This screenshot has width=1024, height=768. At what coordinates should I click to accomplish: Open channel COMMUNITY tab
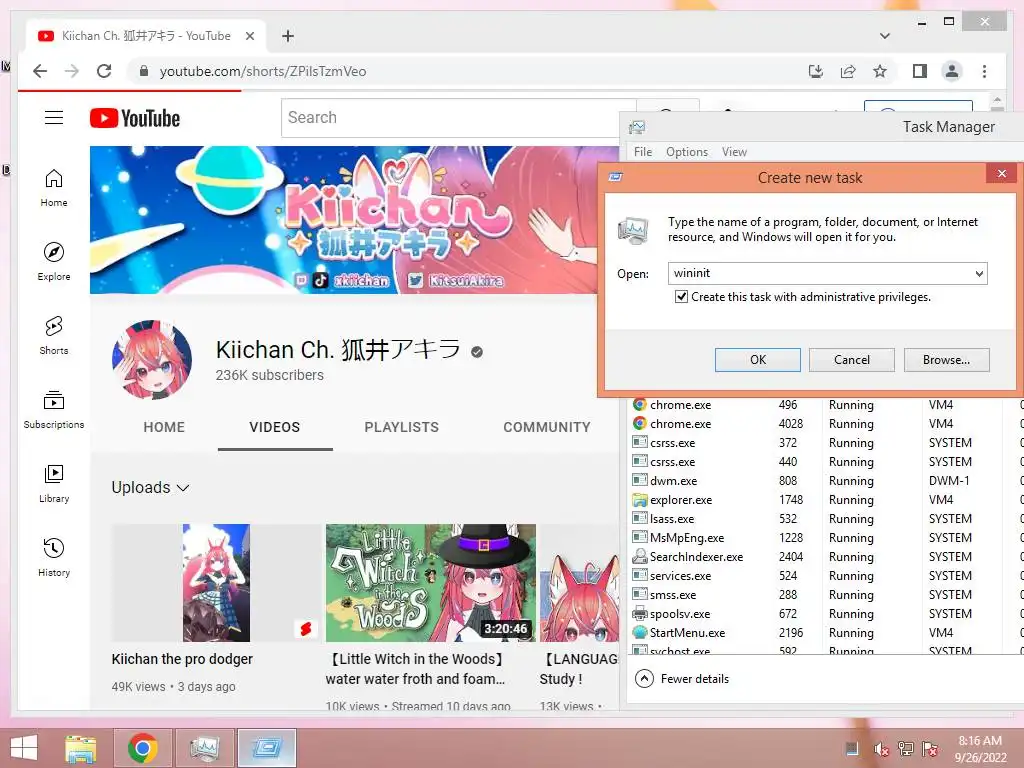pyautogui.click(x=547, y=427)
